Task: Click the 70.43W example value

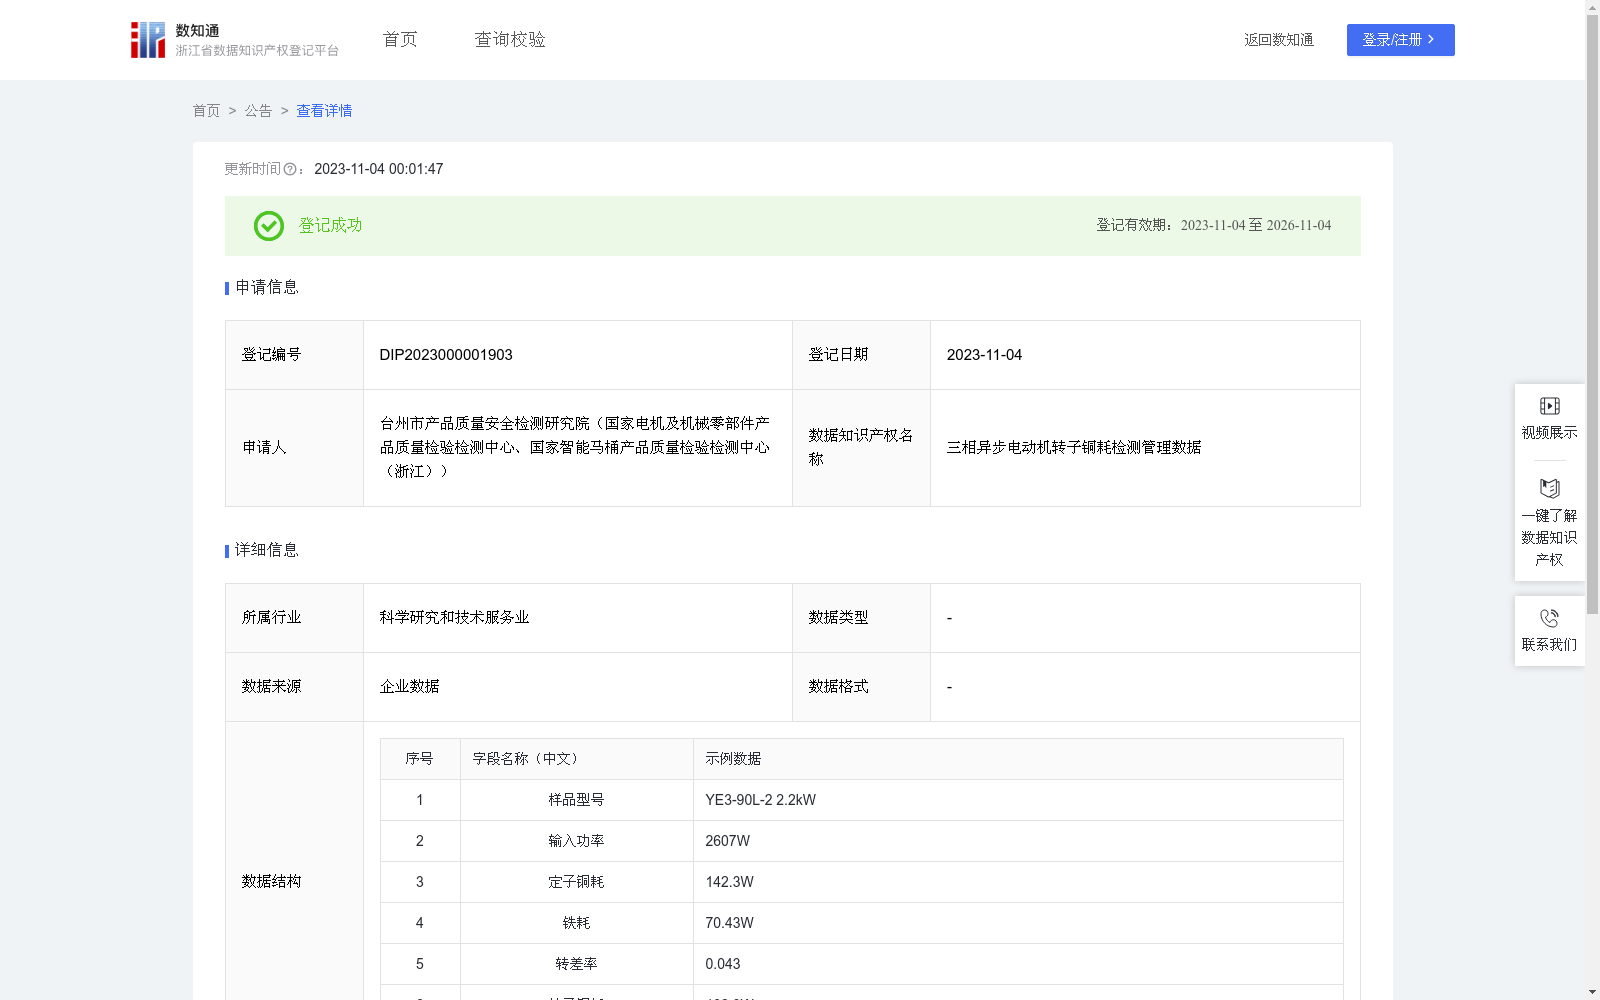Action: (x=729, y=923)
